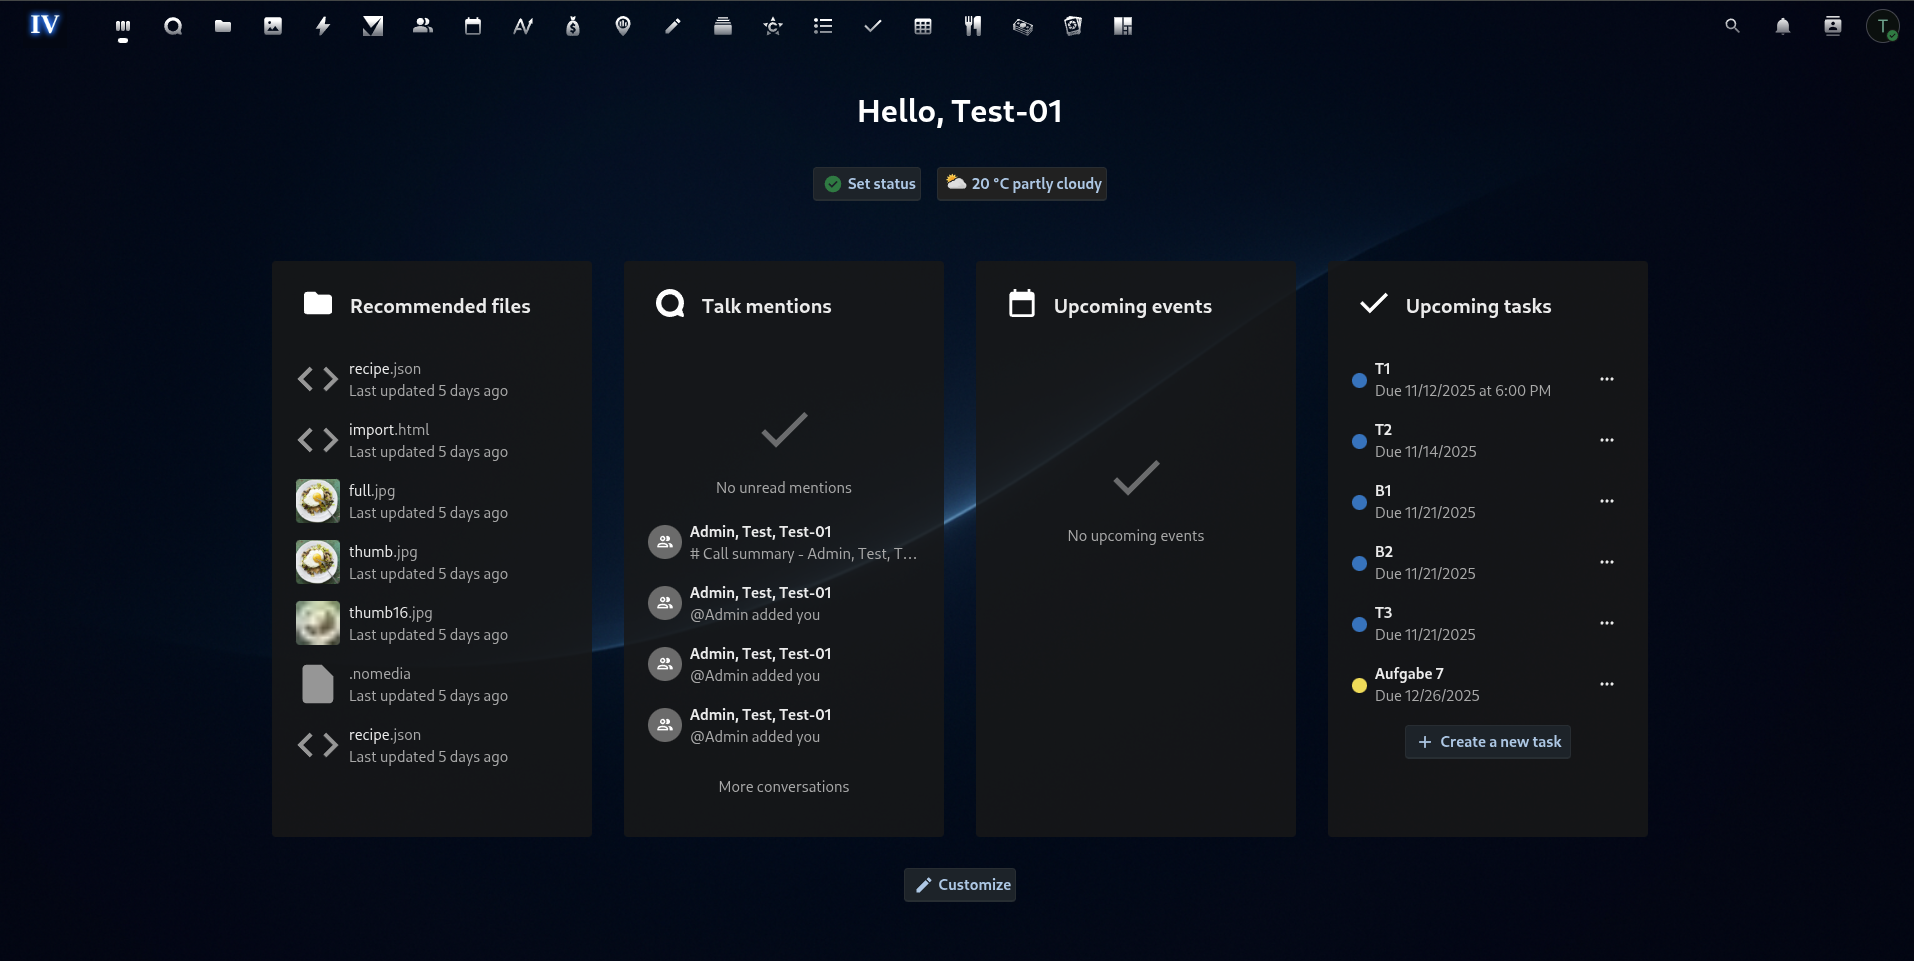This screenshot has width=1914, height=961.
Task: Open the Maps app with the pin icon
Action: pyautogui.click(x=622, y=26)
